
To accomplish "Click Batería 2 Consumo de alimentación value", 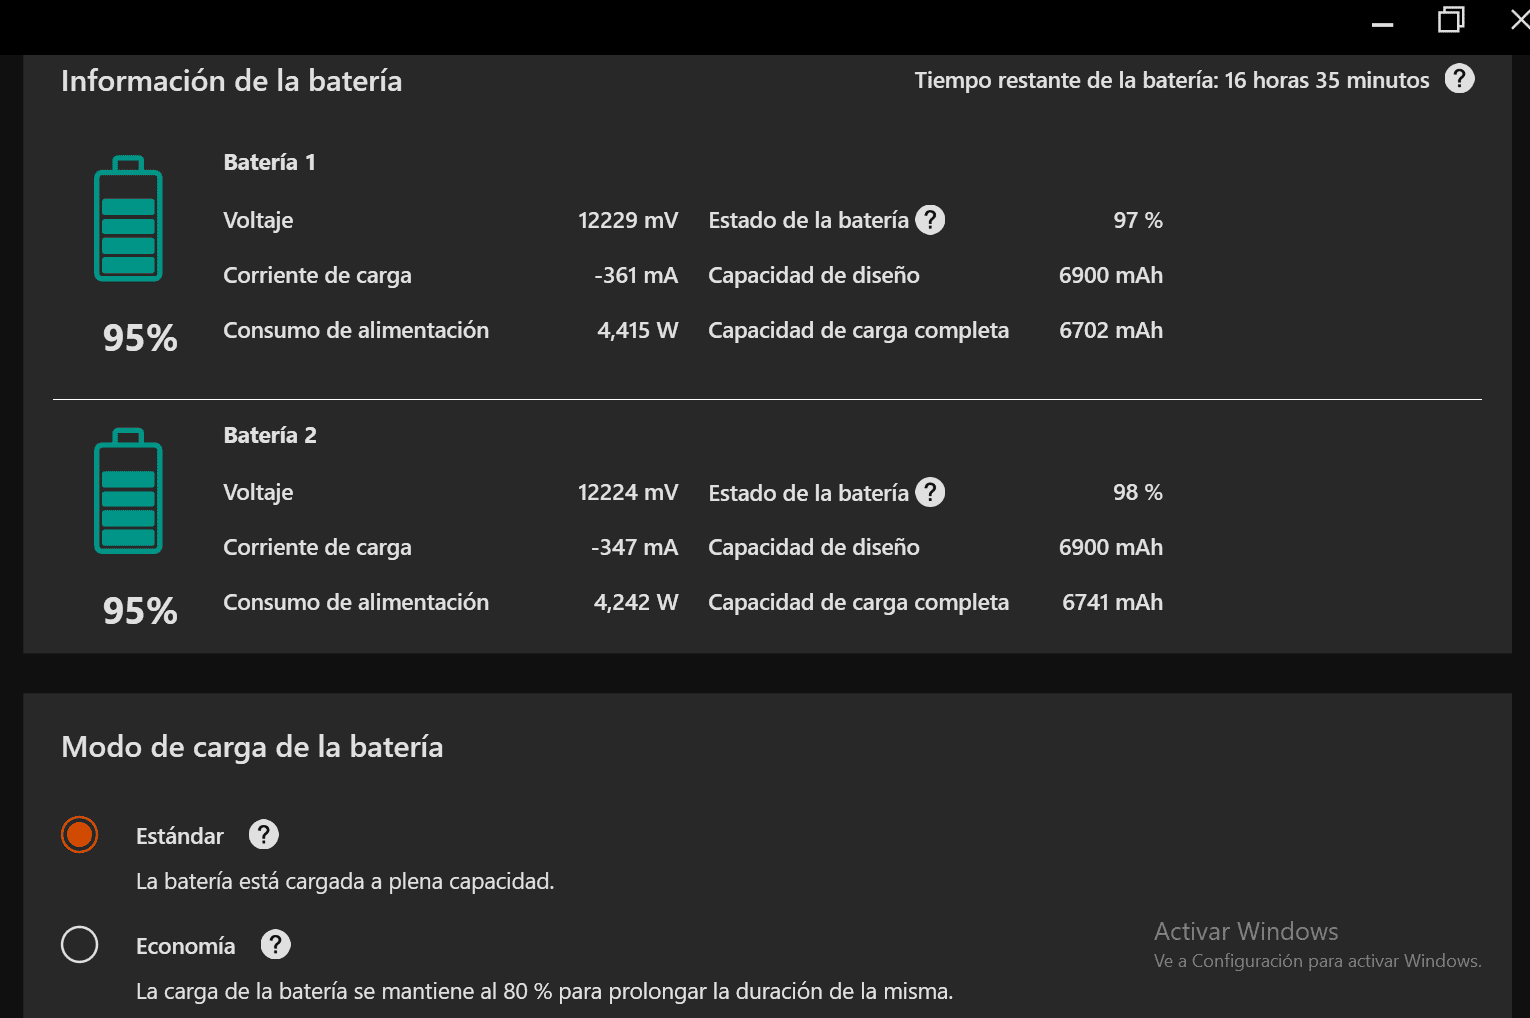I will point(636,602).
